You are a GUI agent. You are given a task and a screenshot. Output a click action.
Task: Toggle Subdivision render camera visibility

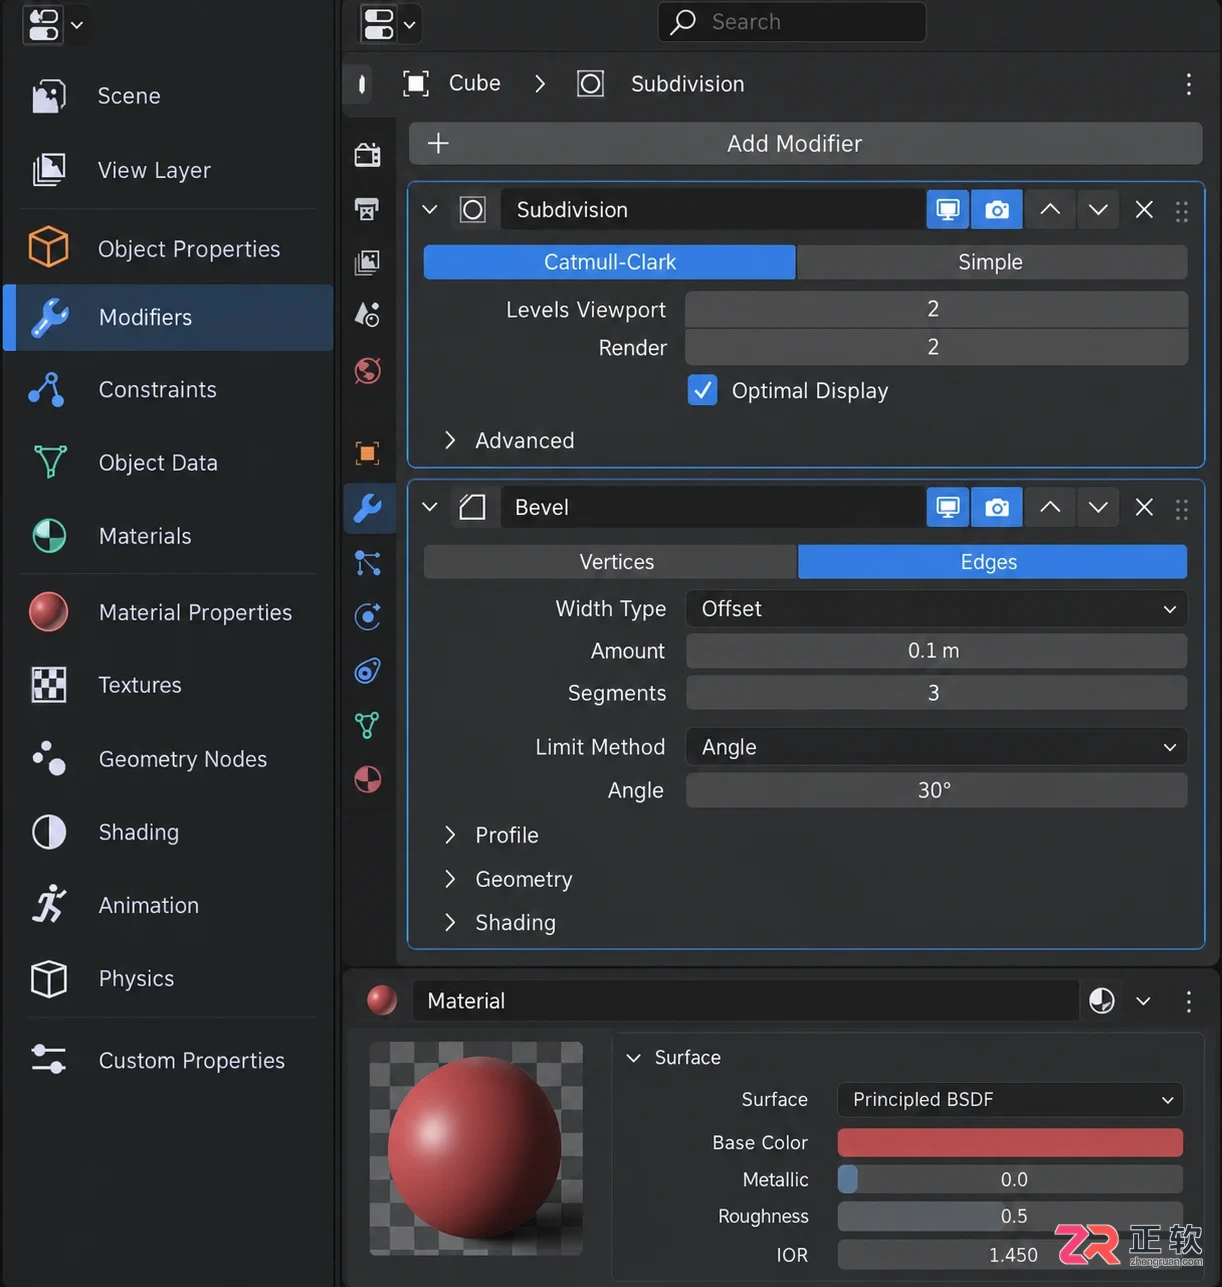(997, 210)
